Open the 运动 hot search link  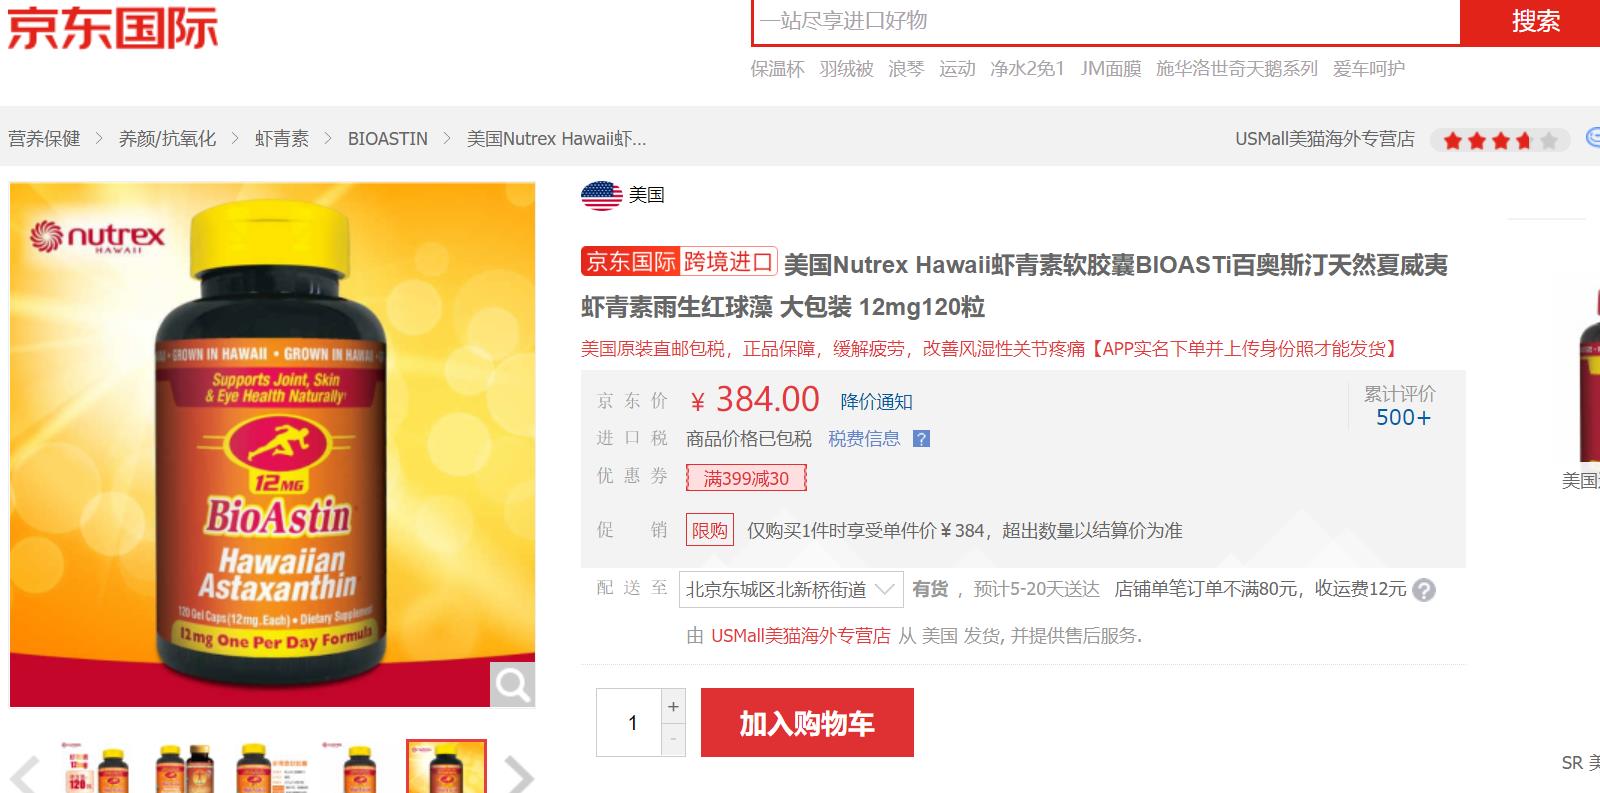click(957, 69)
